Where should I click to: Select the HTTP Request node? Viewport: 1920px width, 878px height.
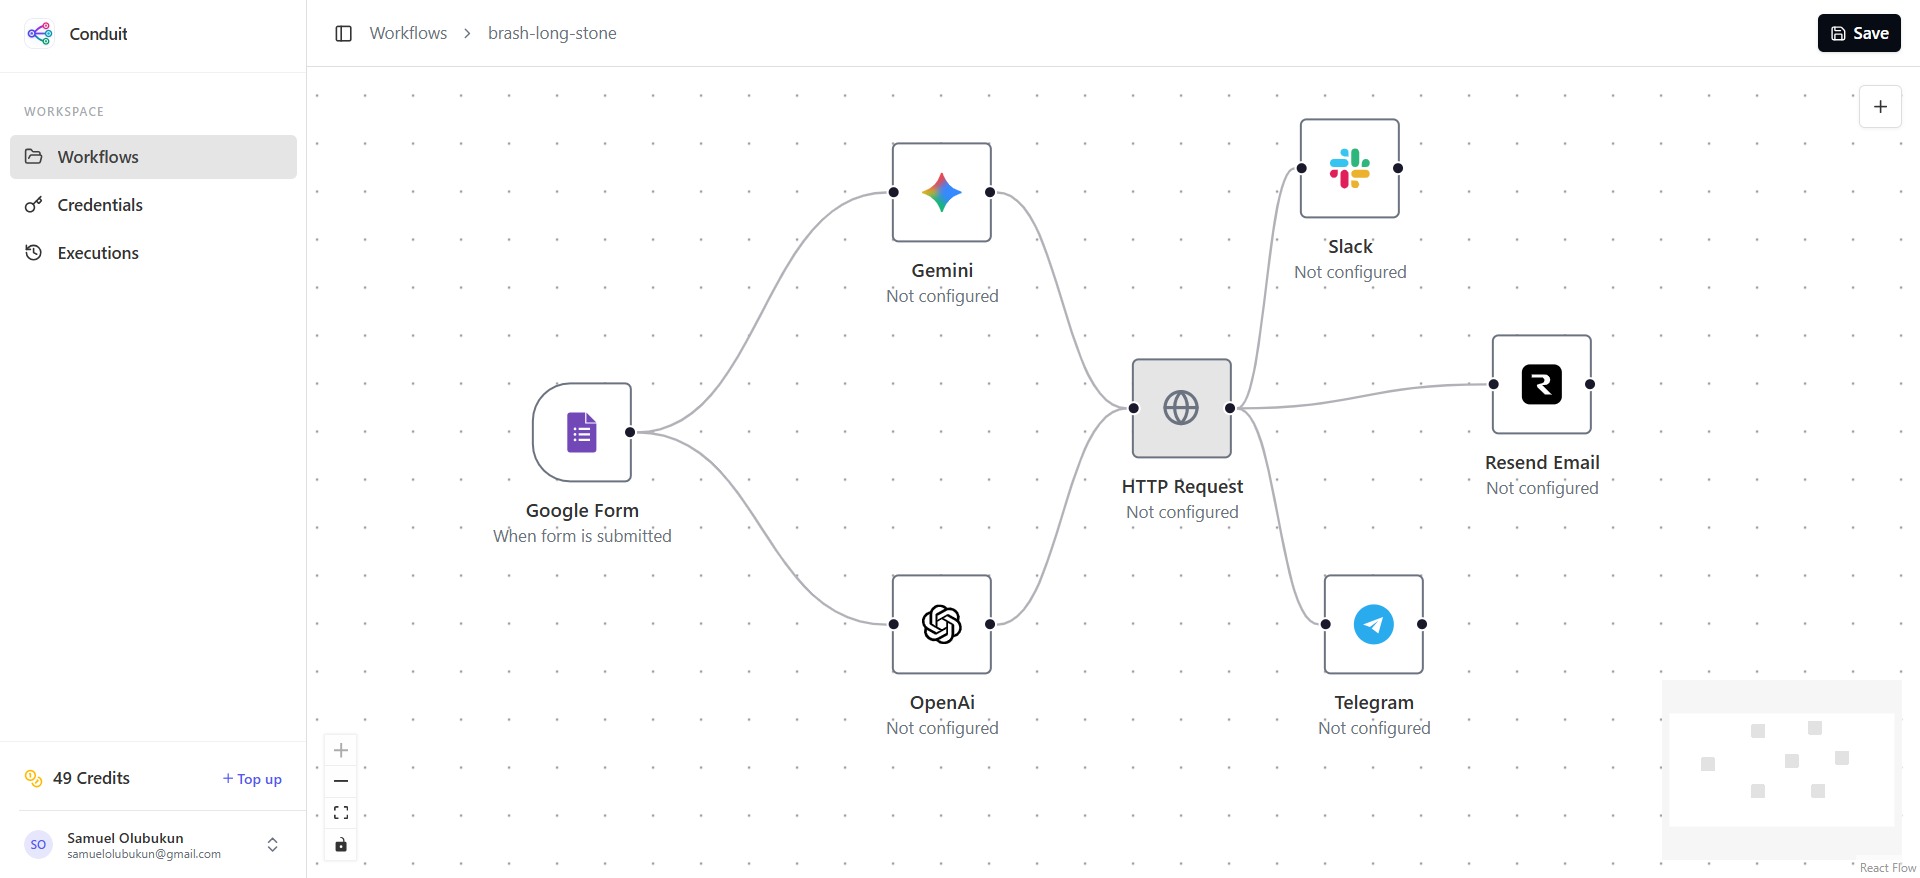coord(1182,408)
